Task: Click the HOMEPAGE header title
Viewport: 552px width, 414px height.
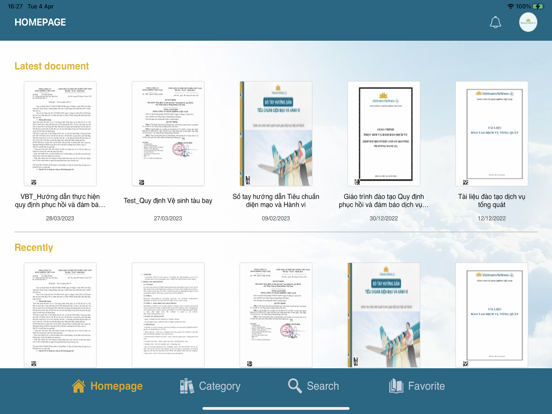Action: [x=40, y=22]
